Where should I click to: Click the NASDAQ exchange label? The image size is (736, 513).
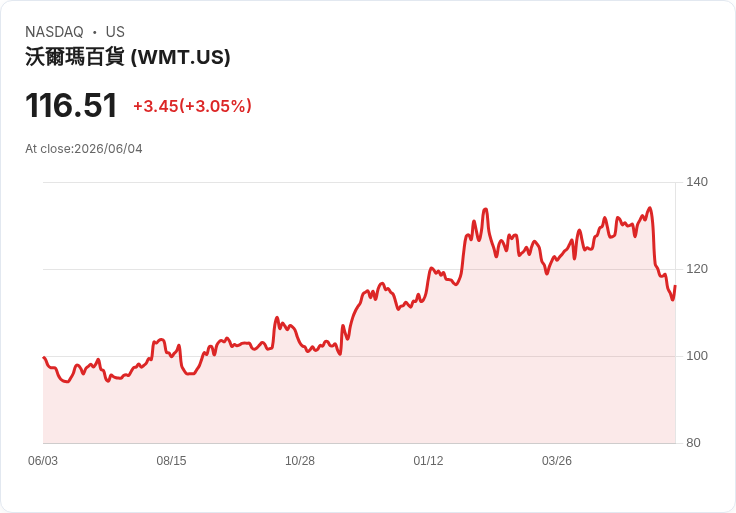coord(54,32)
